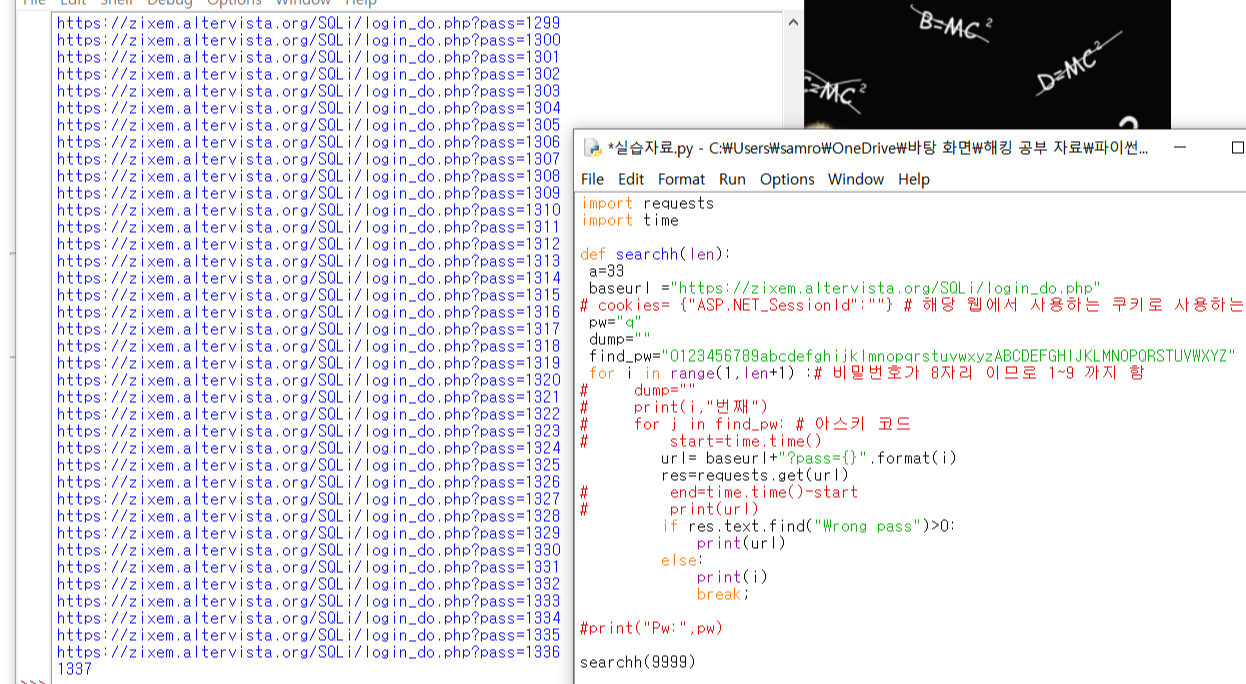Click the Python file icon in the editor title bar

592,149
